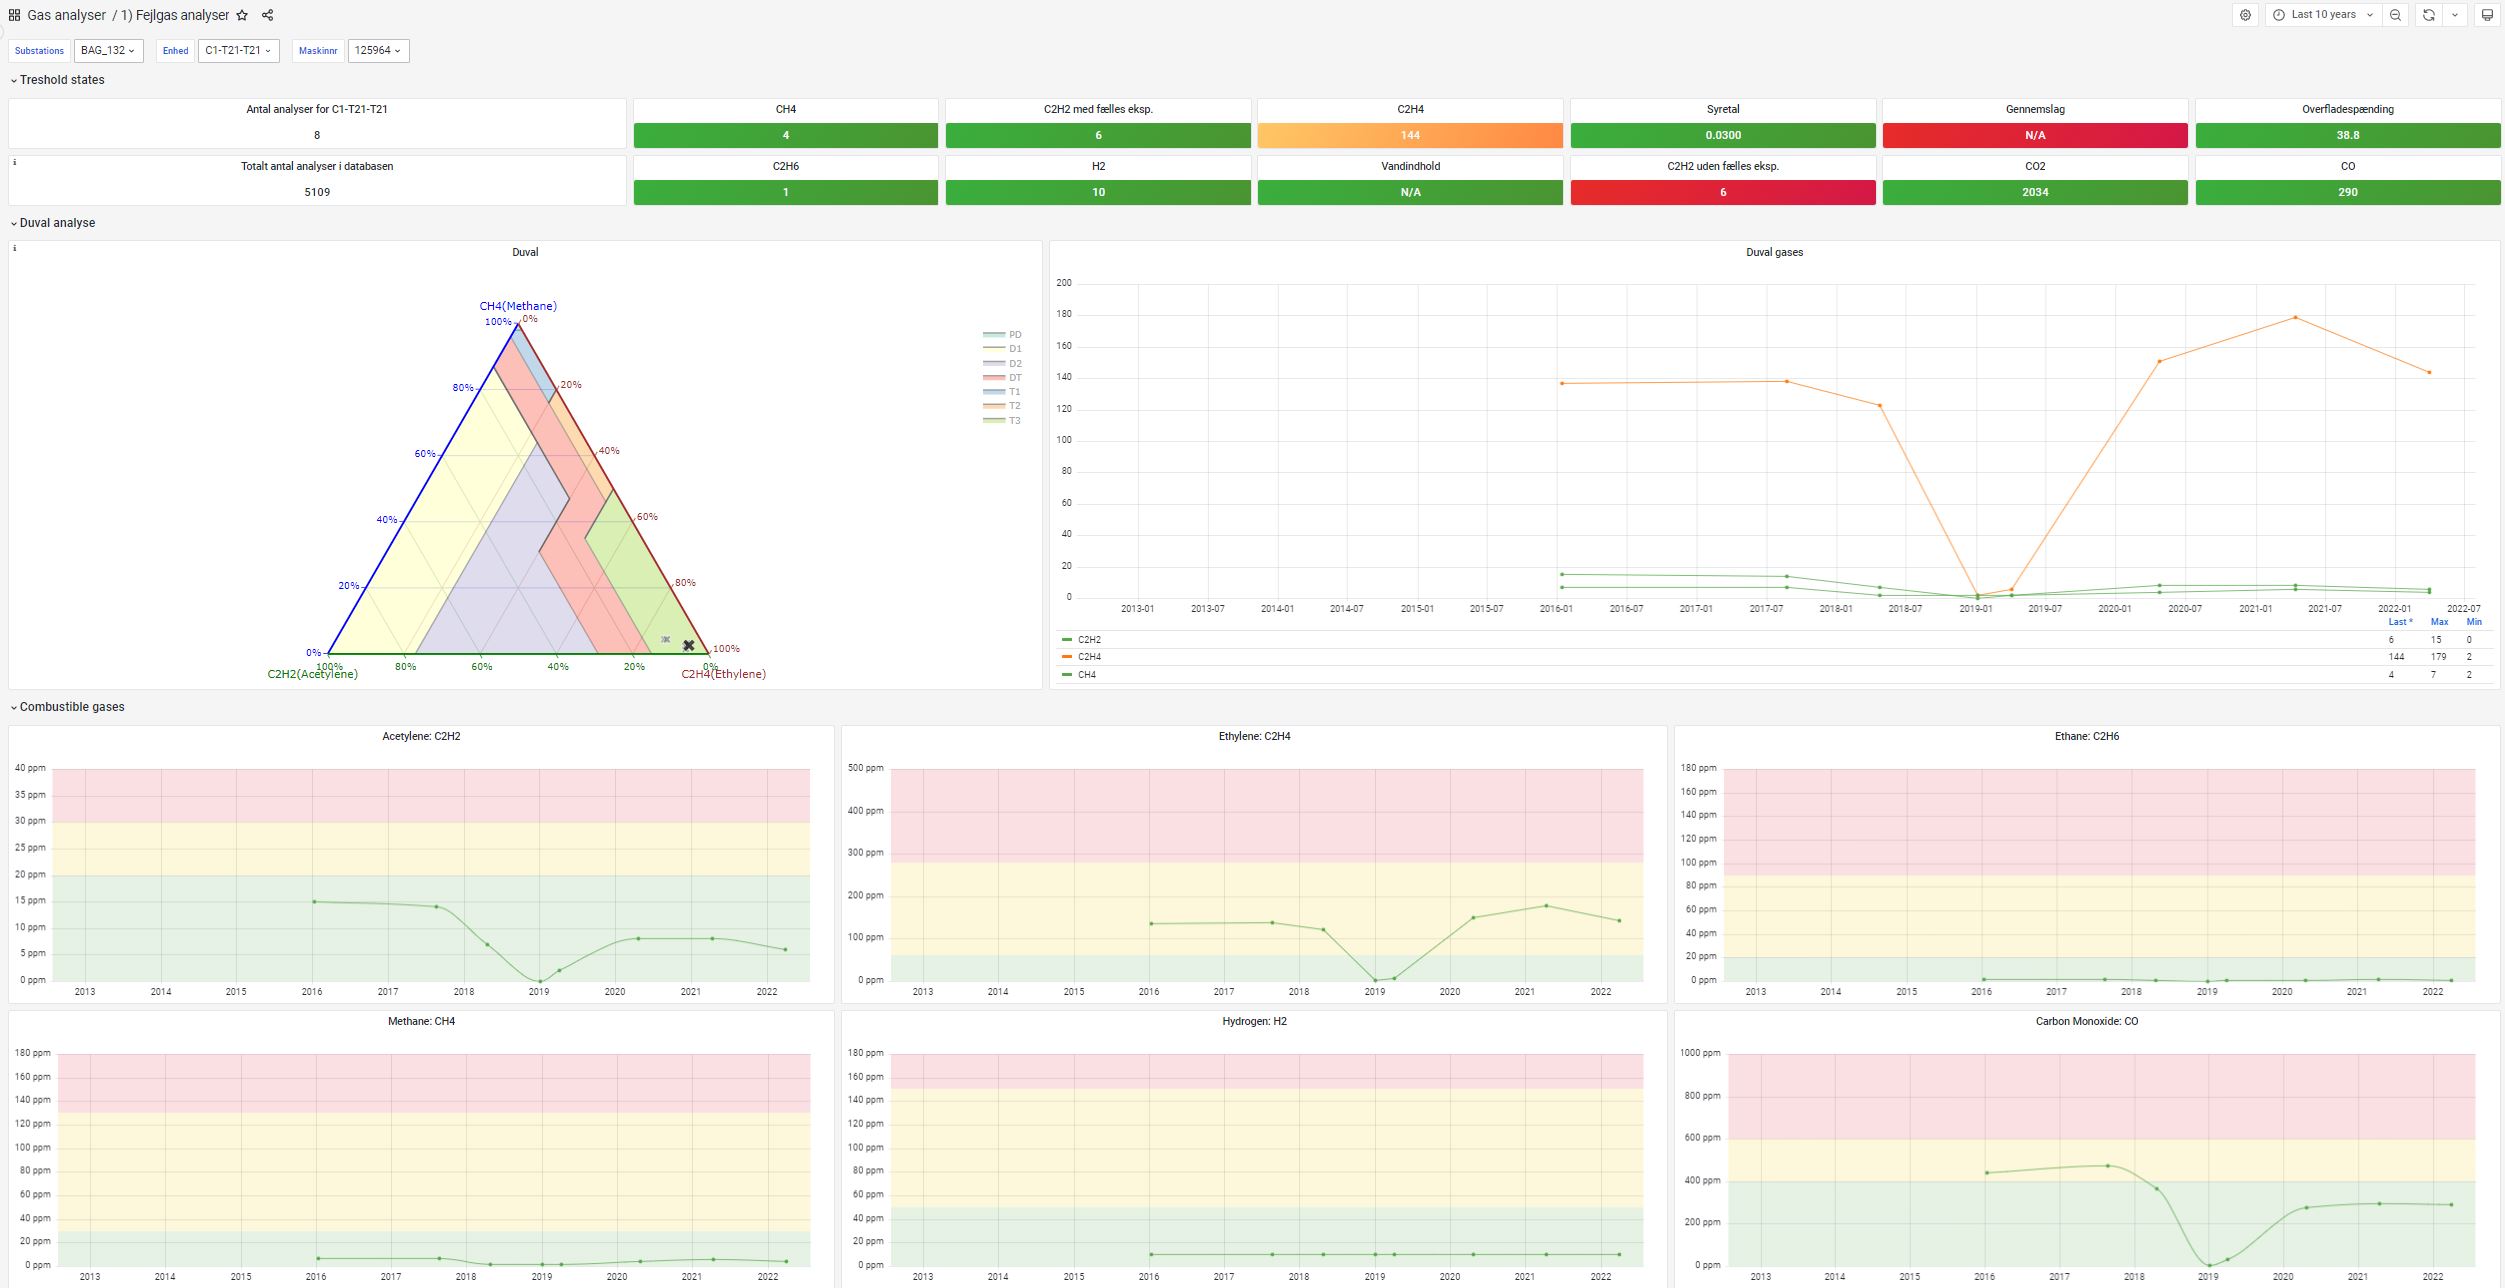Enable TV/kiosk mode via the monitor icon

[2487, 15]
